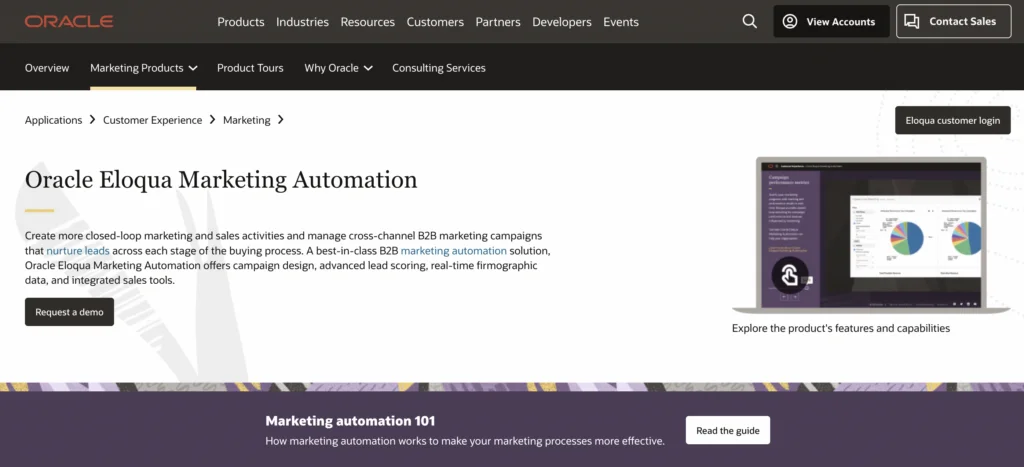Open the laptop product tour thumbnail

pos(871,236)
